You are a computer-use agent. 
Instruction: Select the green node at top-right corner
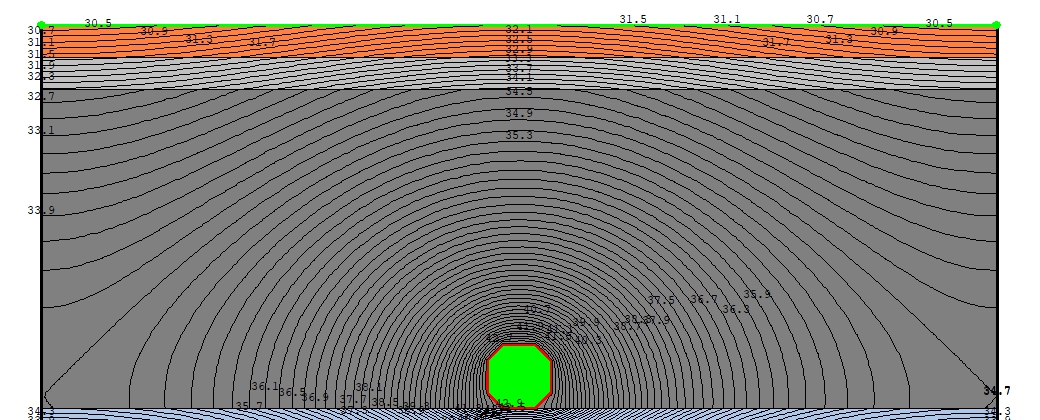[x=997, y=25]
